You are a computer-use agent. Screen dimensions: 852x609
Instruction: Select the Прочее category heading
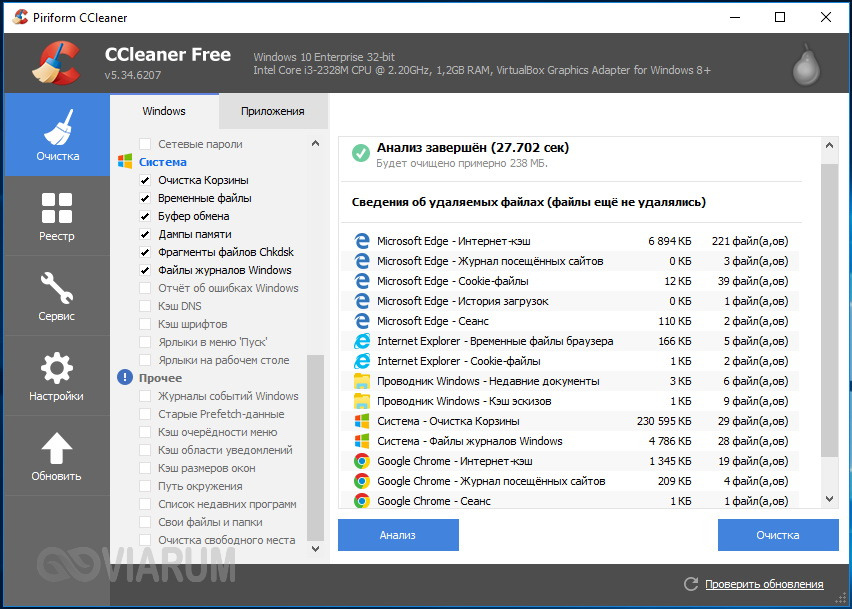point(160,378)
